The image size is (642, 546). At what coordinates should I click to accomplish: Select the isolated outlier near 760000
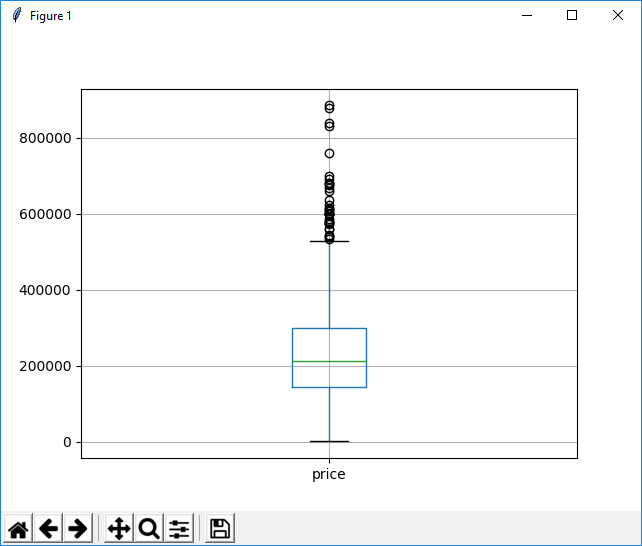click(329, 153)
